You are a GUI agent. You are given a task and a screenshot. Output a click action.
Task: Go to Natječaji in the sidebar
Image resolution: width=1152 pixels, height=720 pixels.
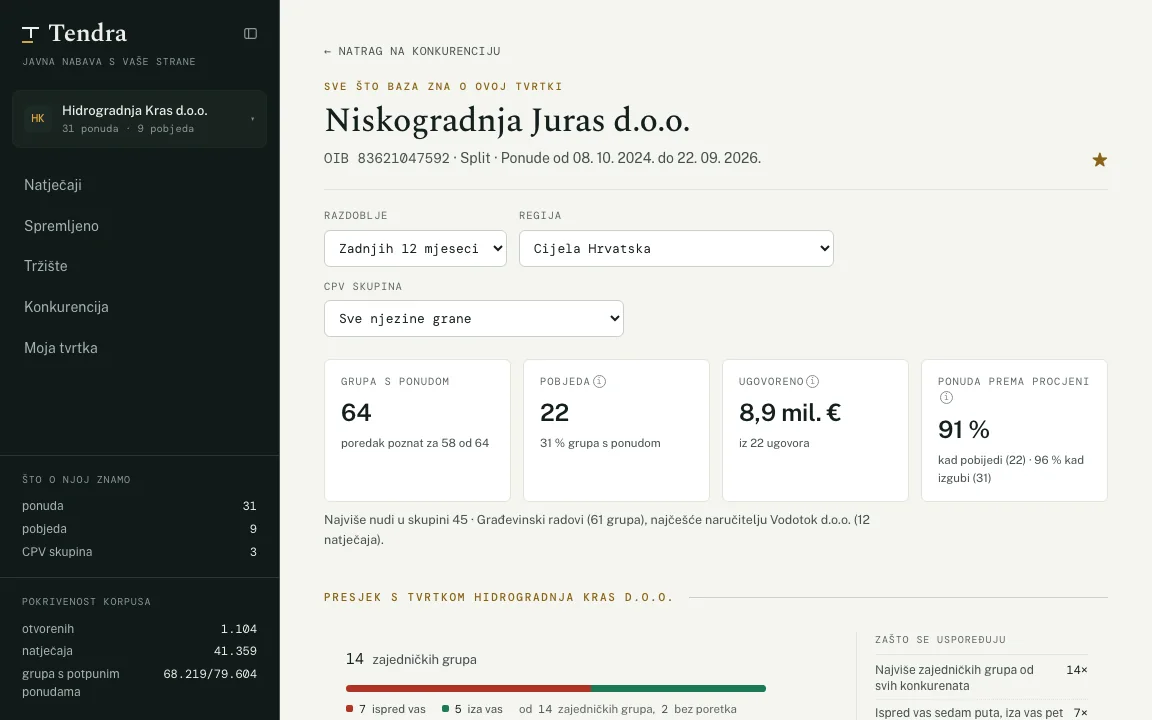(53, 184)
